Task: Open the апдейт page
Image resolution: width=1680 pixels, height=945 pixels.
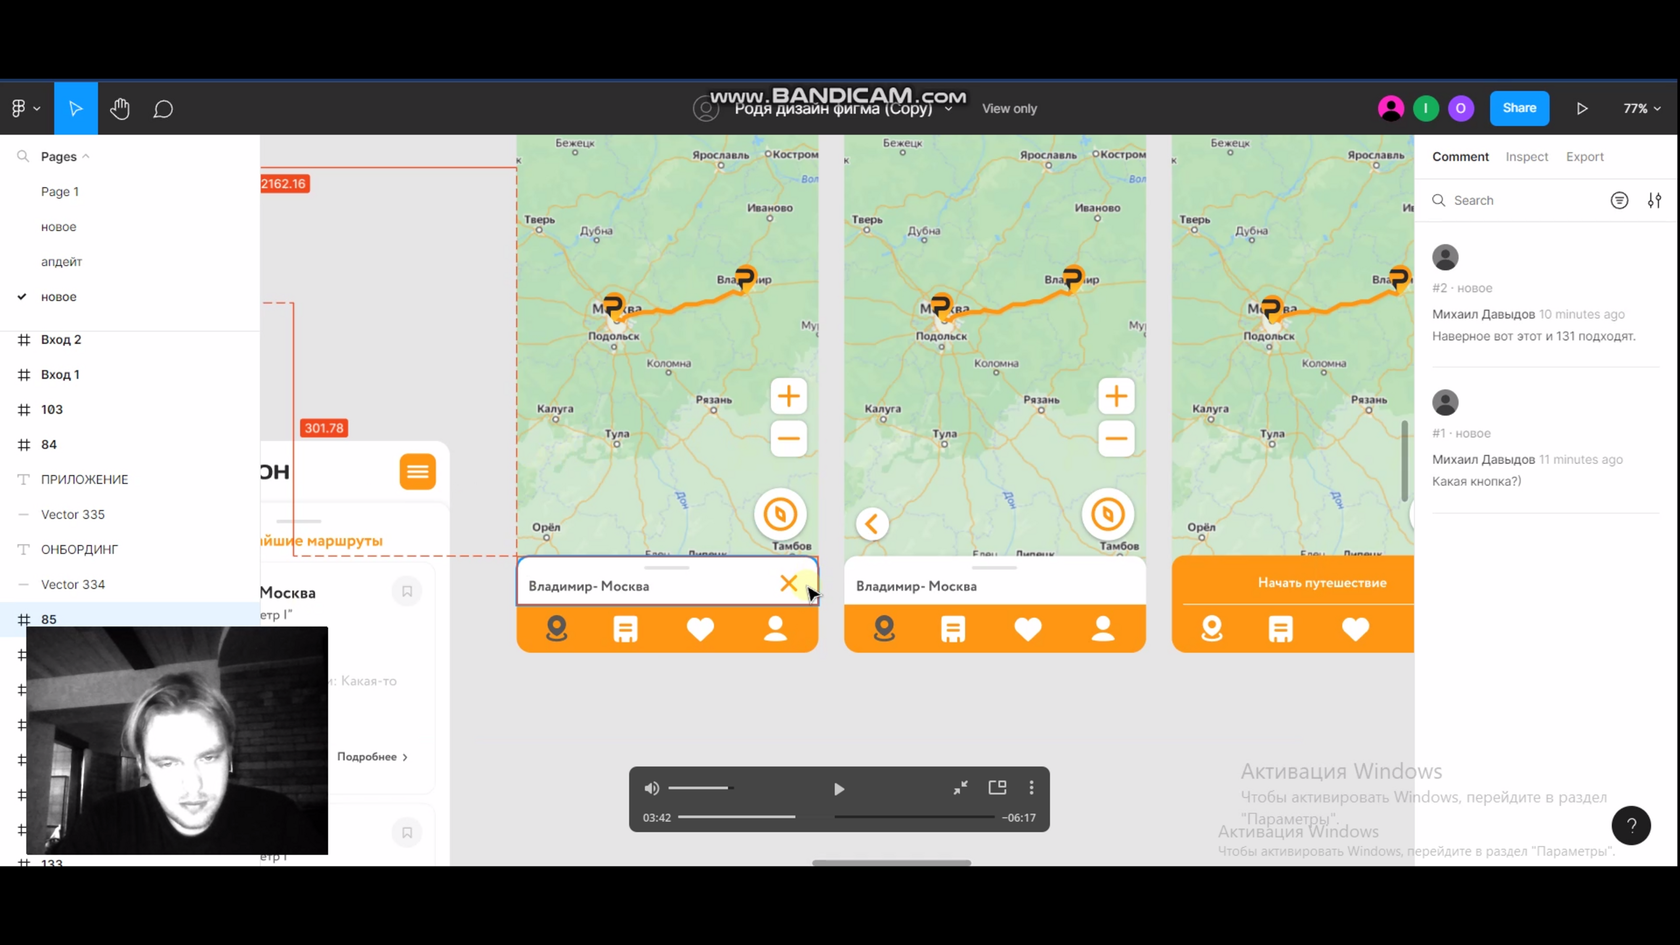Action: 62,261
